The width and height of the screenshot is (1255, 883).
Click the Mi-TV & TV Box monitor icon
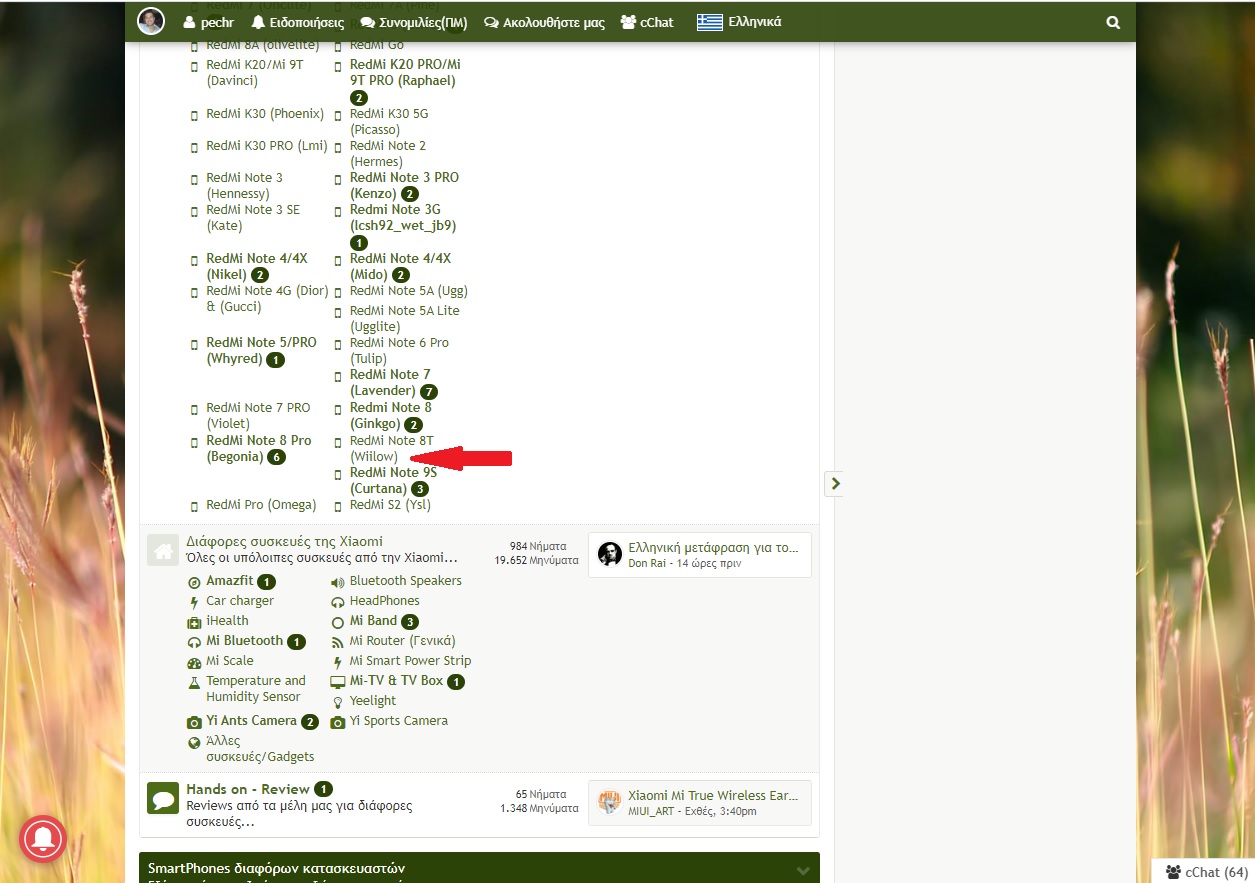(338, 681)
